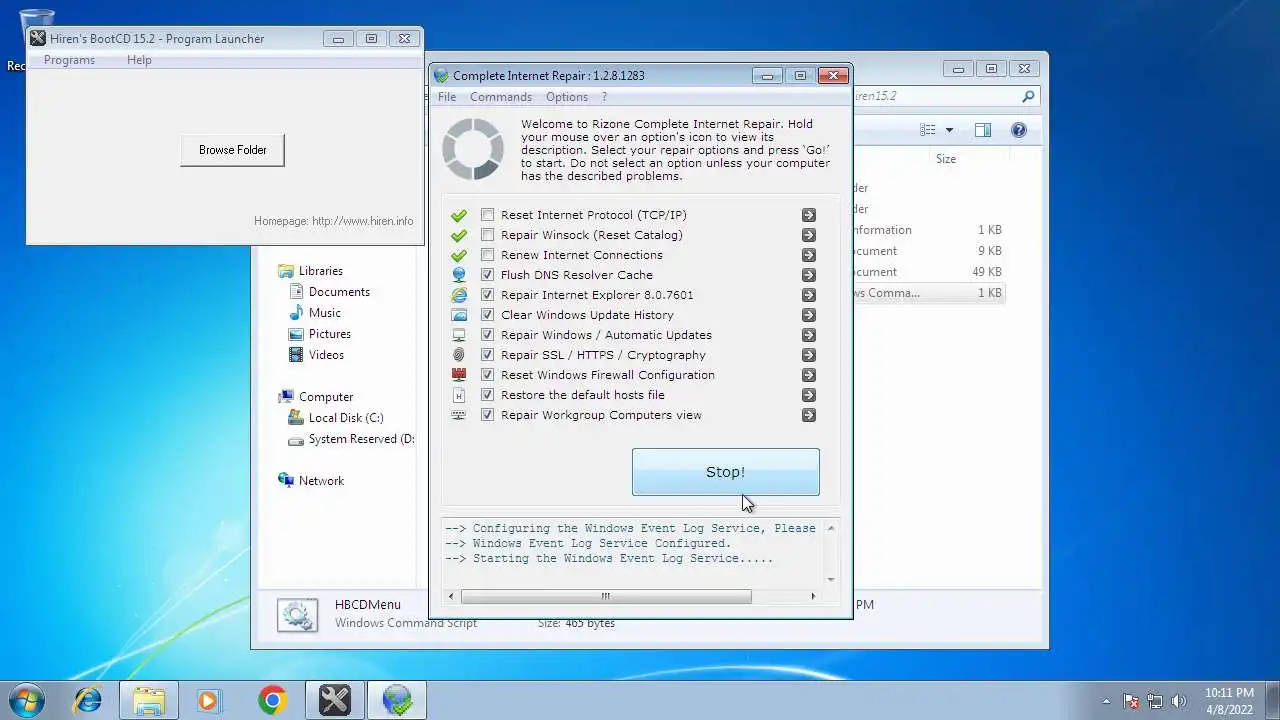Uncheck Flush DNS Resolver Cache
The width and height of the screenshot is (1280, 720).
tap(487, 275)
